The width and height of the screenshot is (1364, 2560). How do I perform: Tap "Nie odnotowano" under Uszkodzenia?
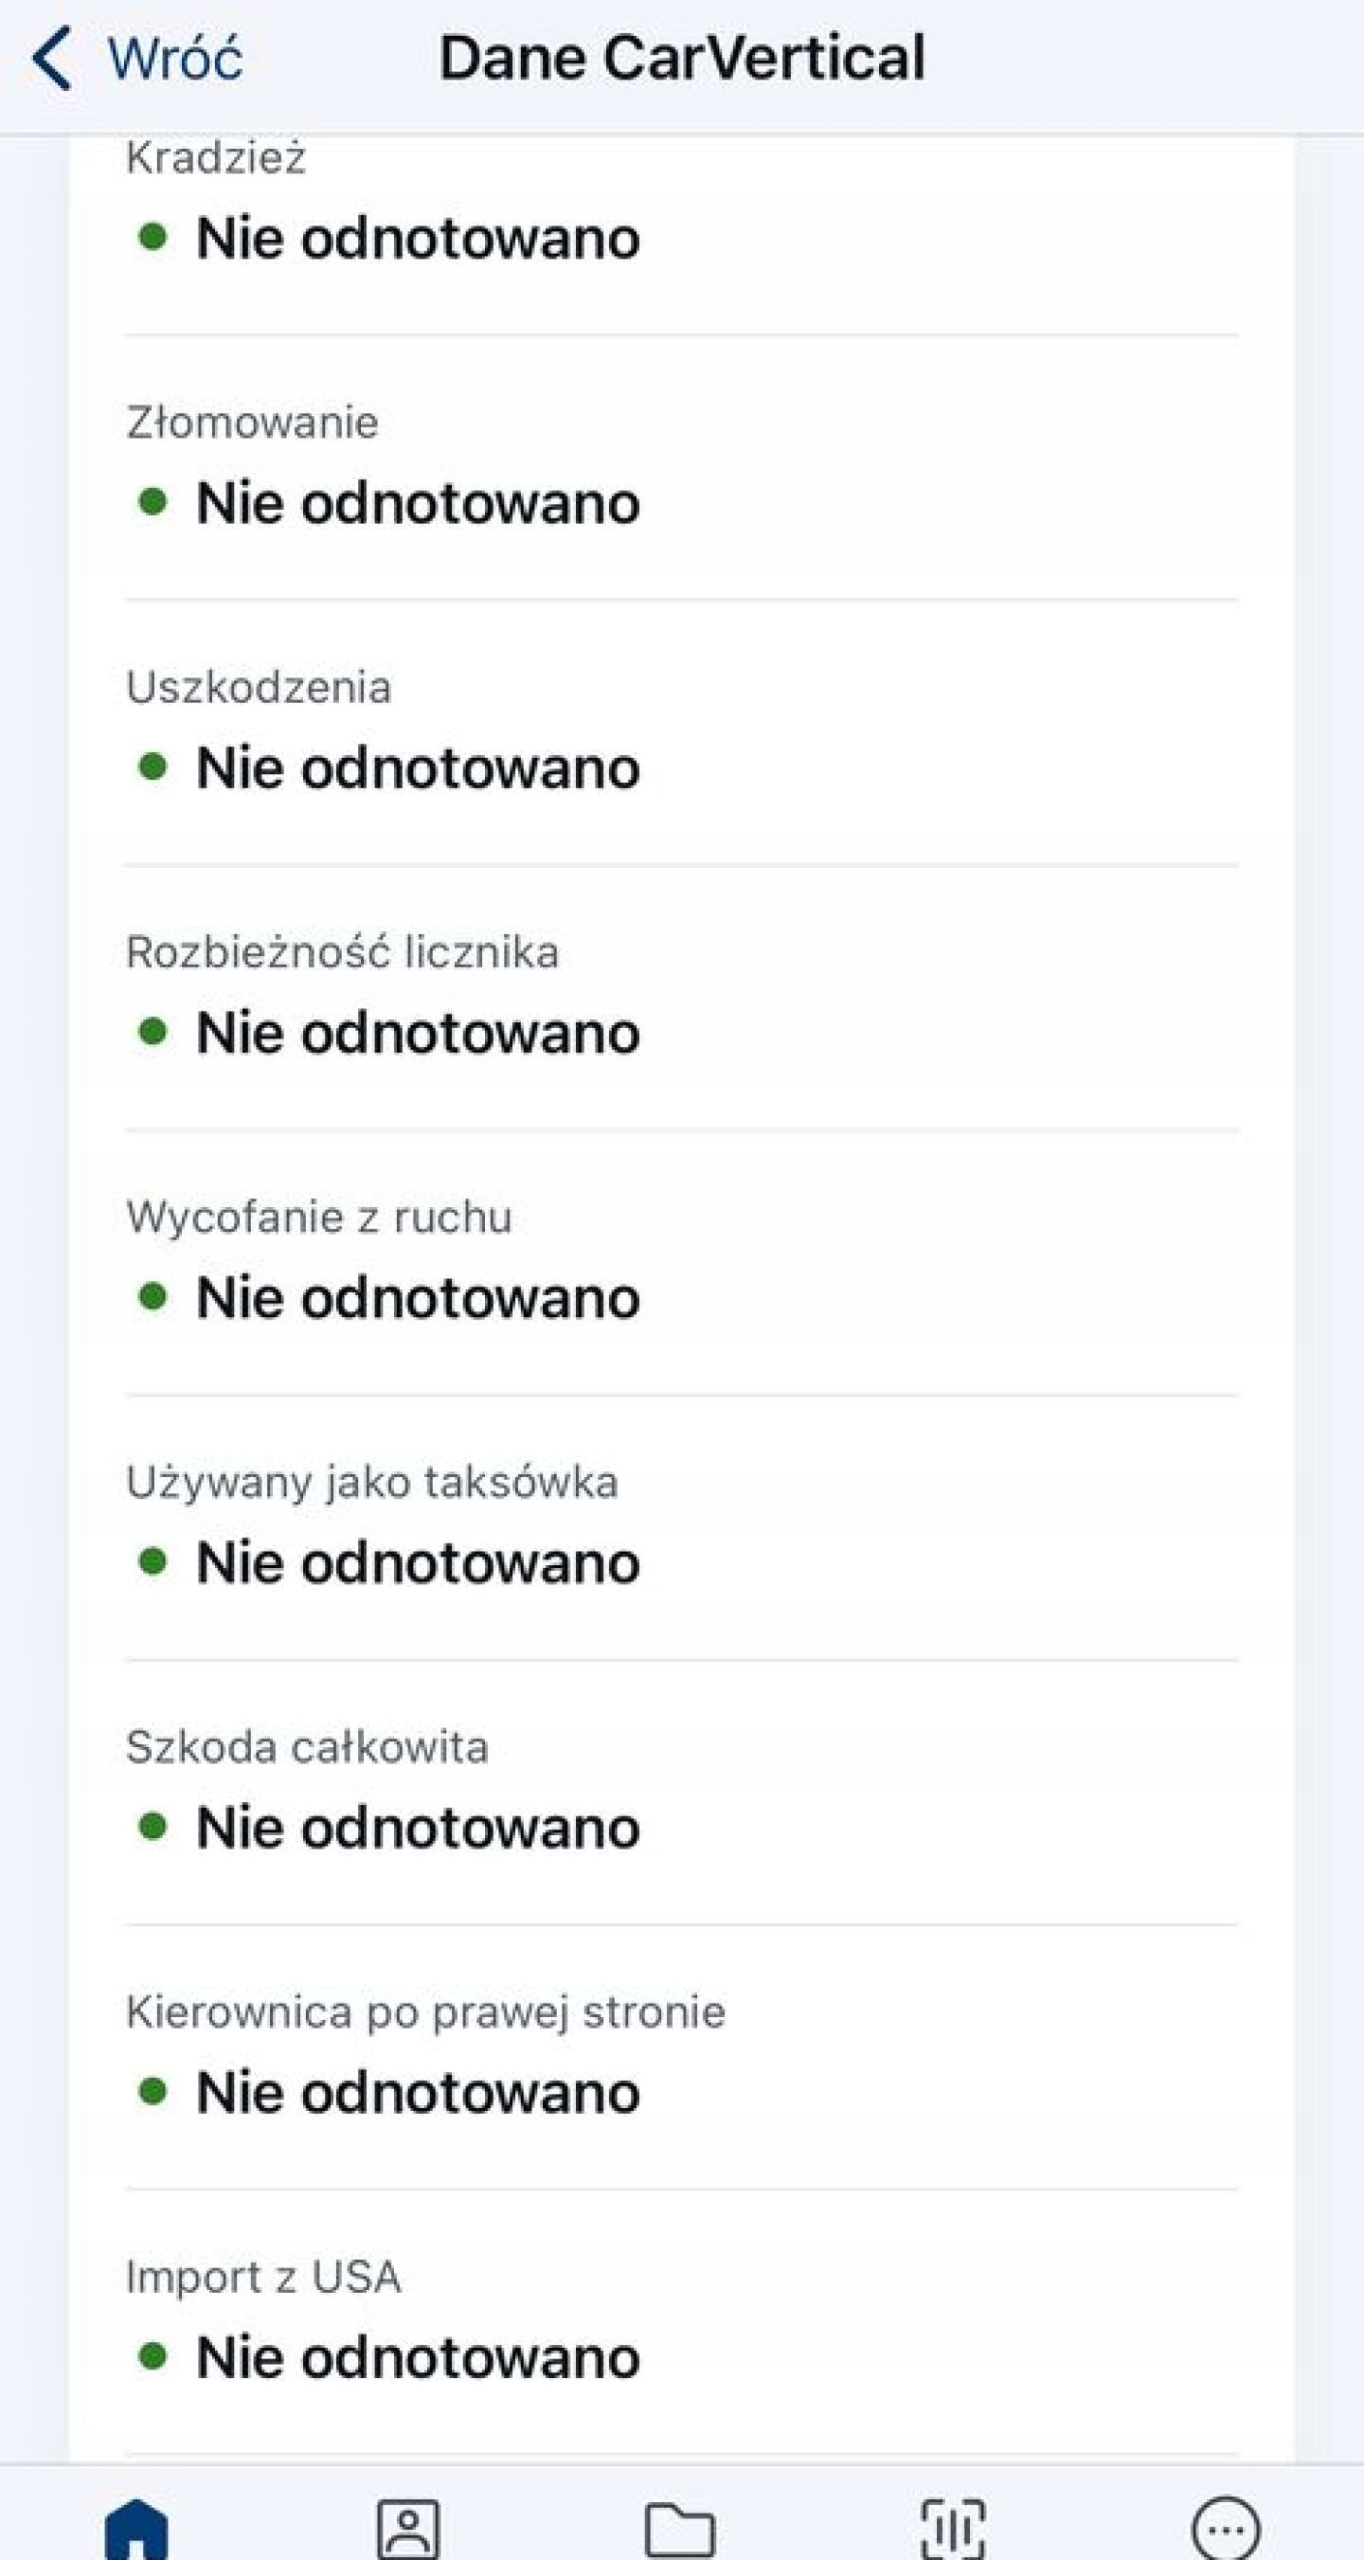pos(418,768)
